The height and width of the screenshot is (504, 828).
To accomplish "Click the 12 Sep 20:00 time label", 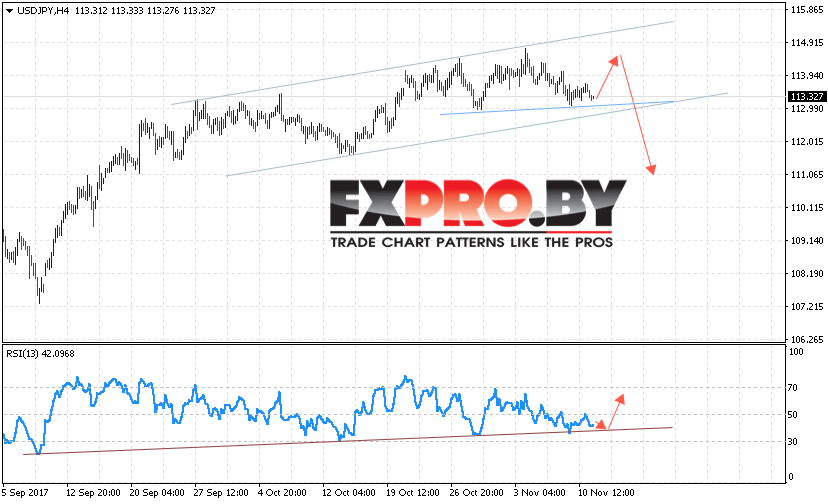I will click(x=93, y=493).
